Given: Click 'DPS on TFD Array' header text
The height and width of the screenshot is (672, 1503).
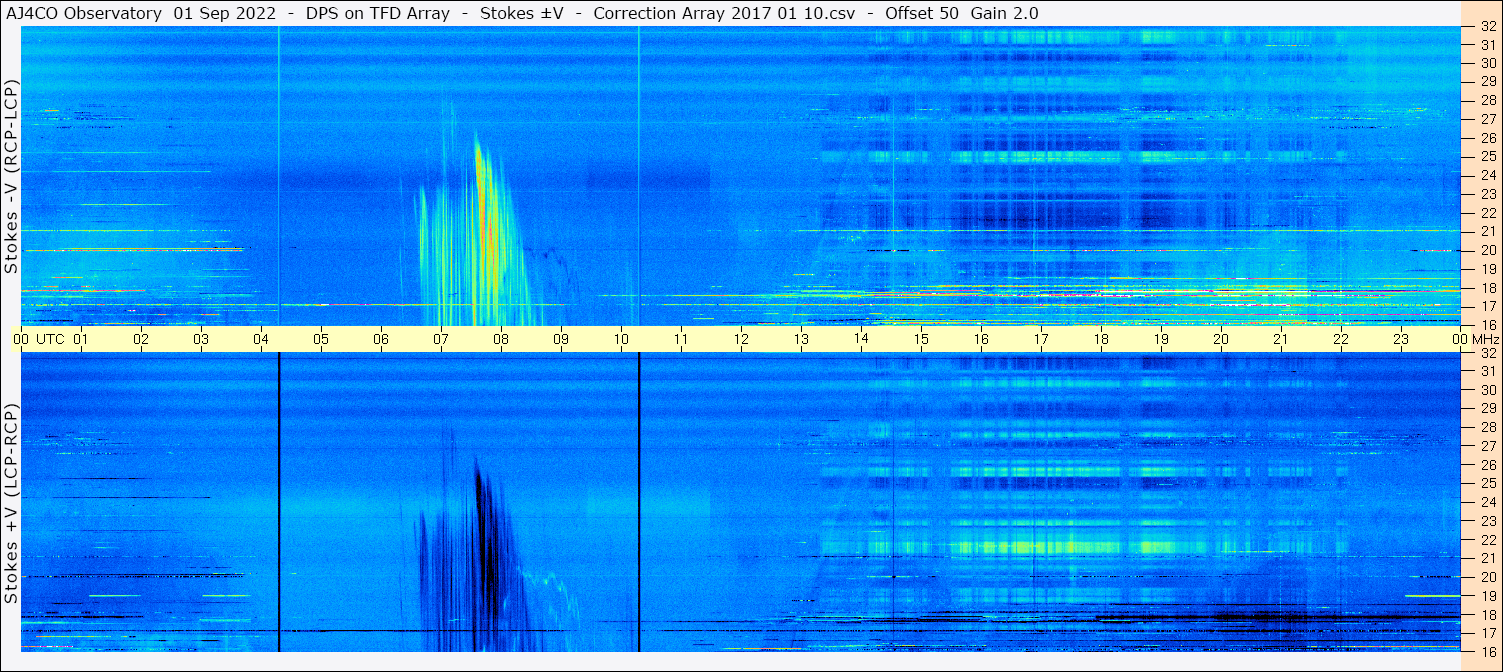Looking at the screenshot, I should pos(376,13).
